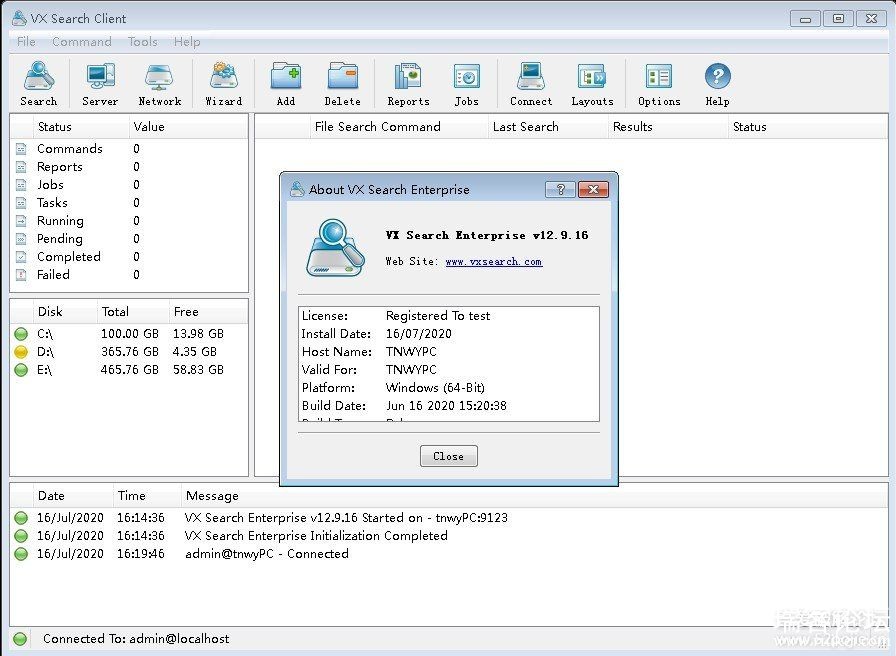Click the Running status row icon
896x656 pixels.
point(21,221)
